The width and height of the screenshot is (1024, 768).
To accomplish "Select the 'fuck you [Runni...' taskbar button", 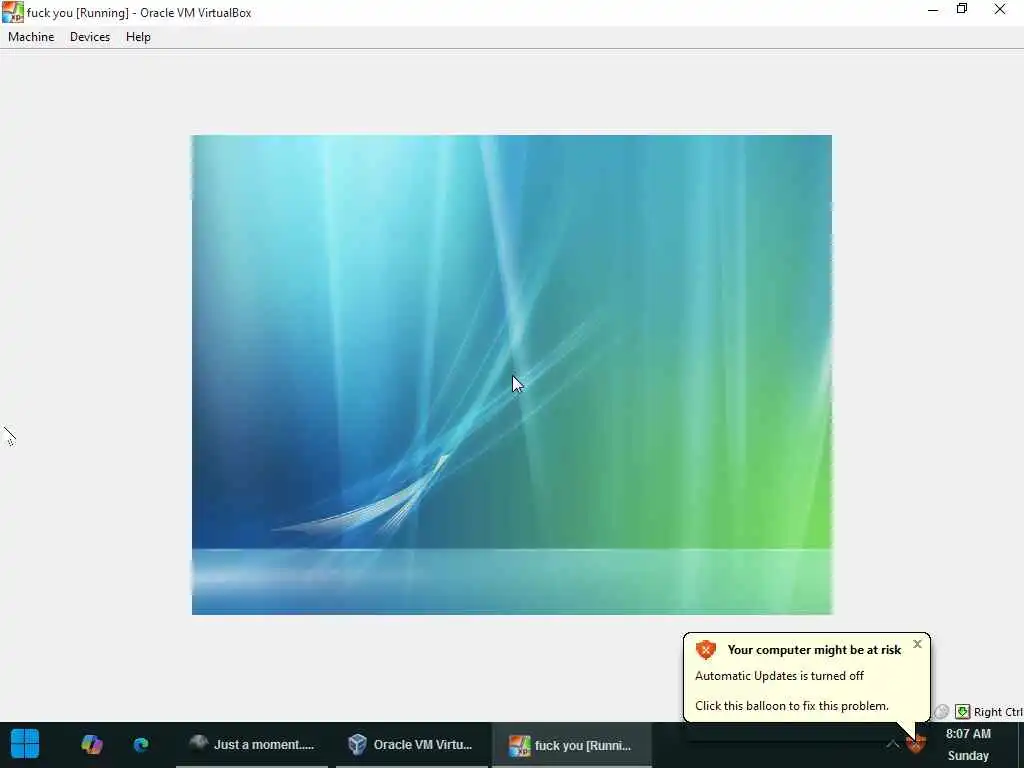I will (x=571, y=744).
